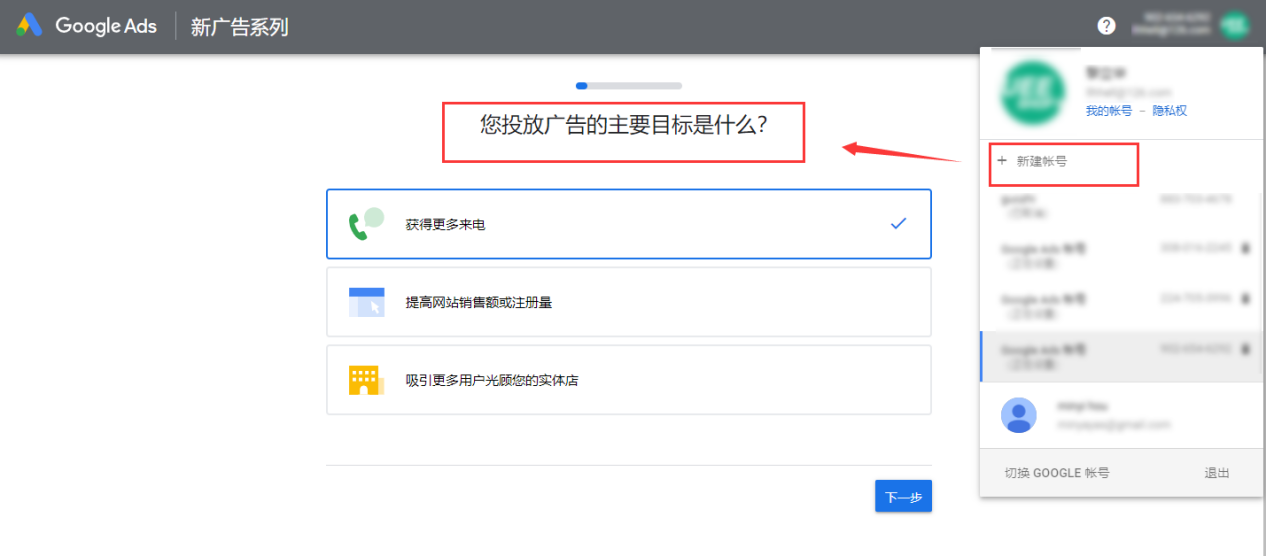Open the help question mark icon
This screenshot has height=556, width=1266.
coord(1106,26)
